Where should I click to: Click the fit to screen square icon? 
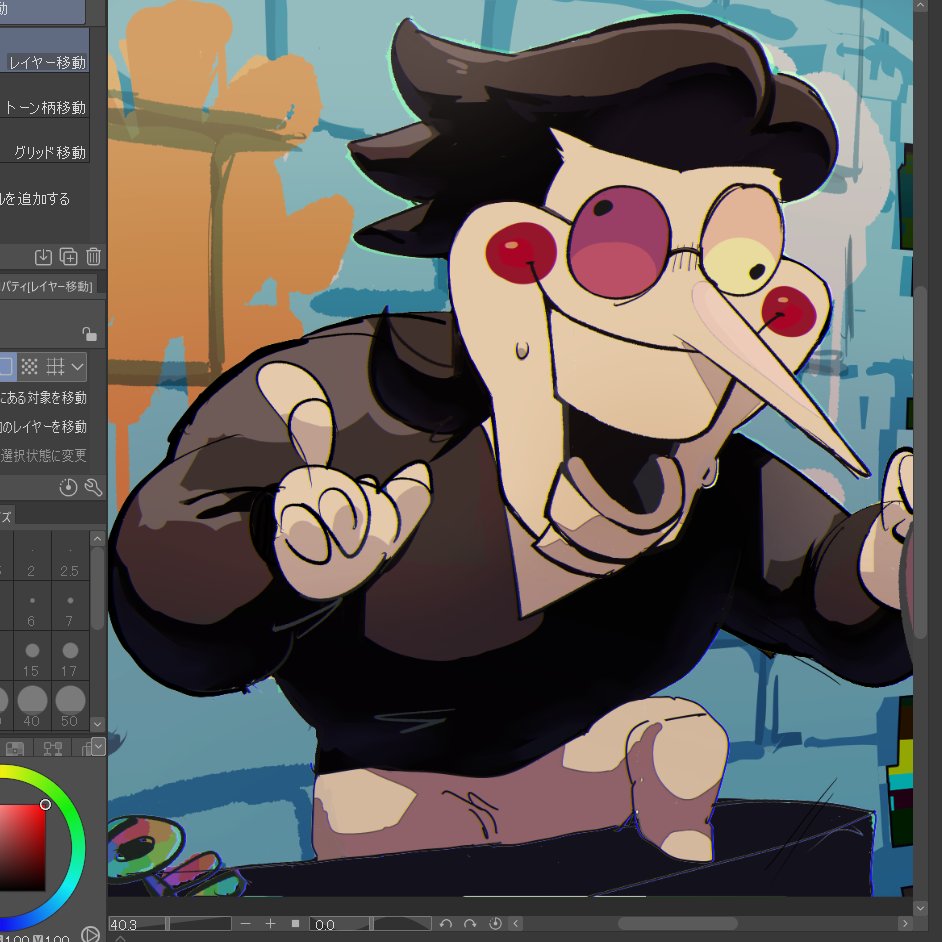point(296,923)
